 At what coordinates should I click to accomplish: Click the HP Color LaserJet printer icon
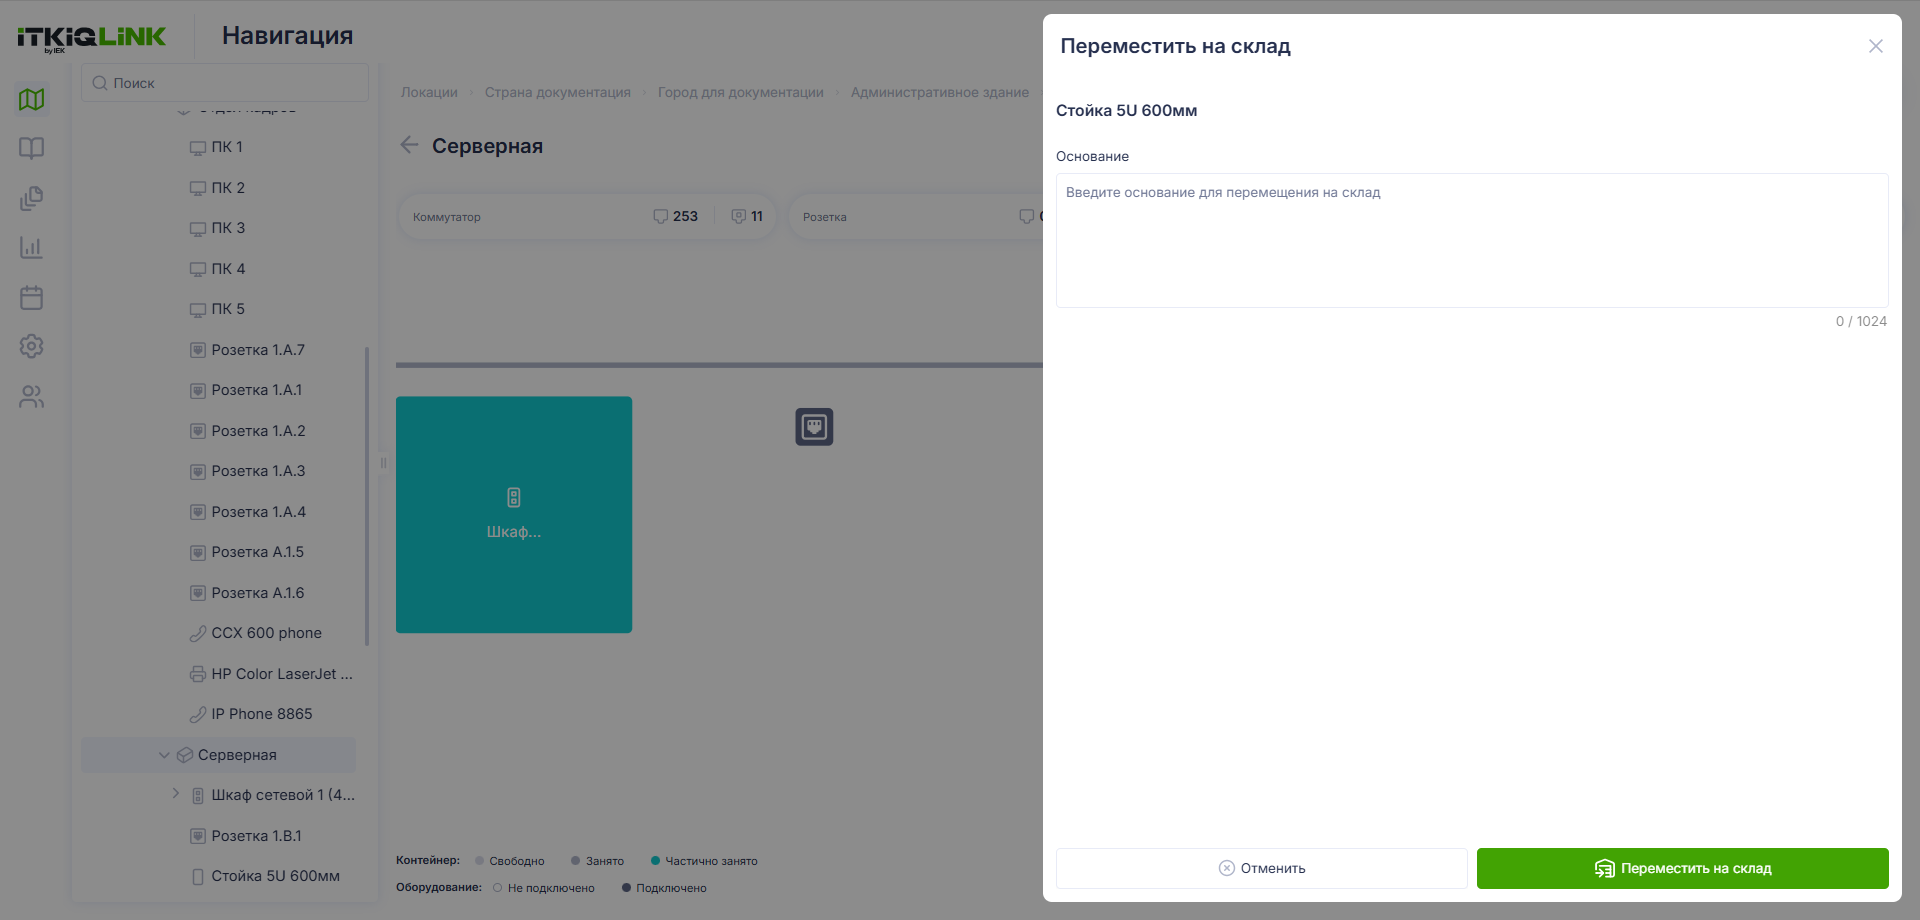198,674
